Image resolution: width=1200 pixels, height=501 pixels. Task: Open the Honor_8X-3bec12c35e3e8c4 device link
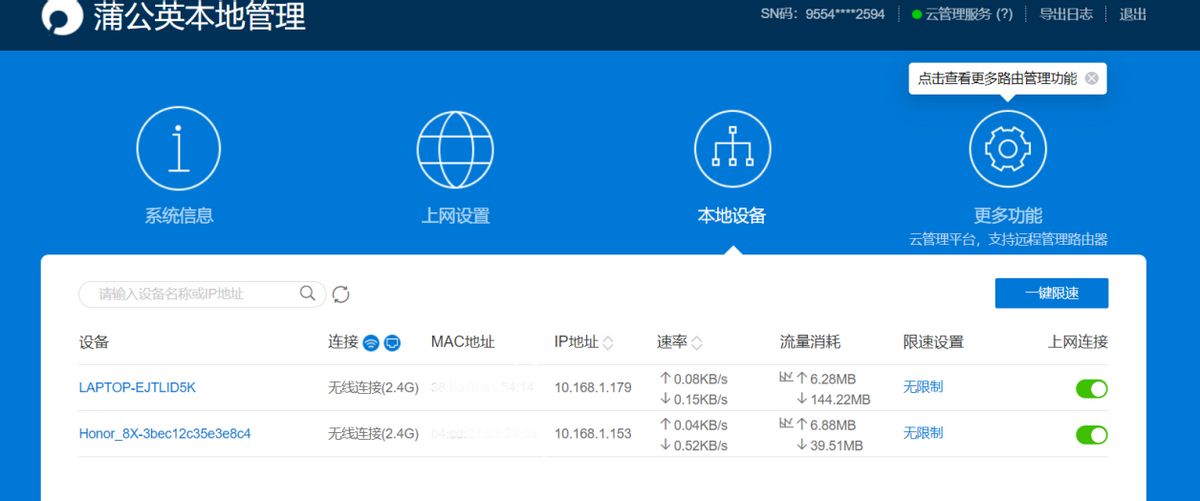pos(165,433)
